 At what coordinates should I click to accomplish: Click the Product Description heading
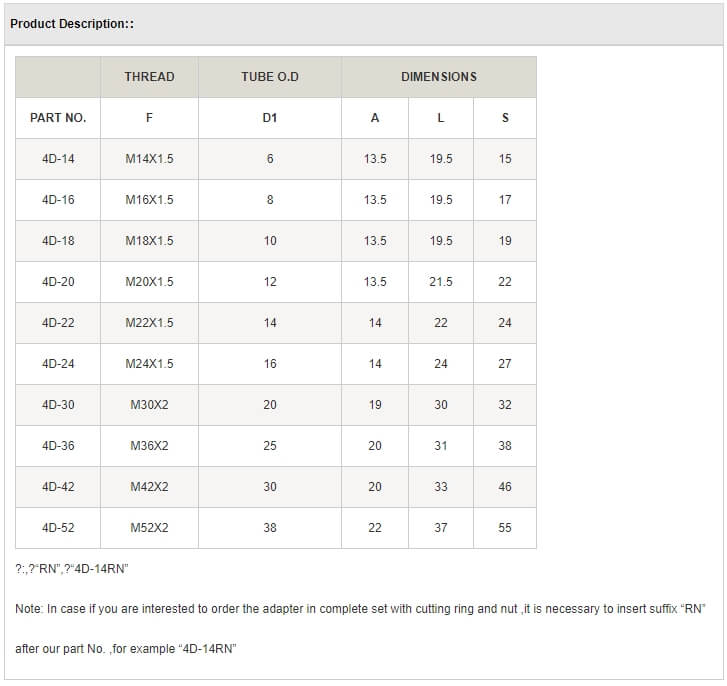pyautogui.click(x=72, y=24)
